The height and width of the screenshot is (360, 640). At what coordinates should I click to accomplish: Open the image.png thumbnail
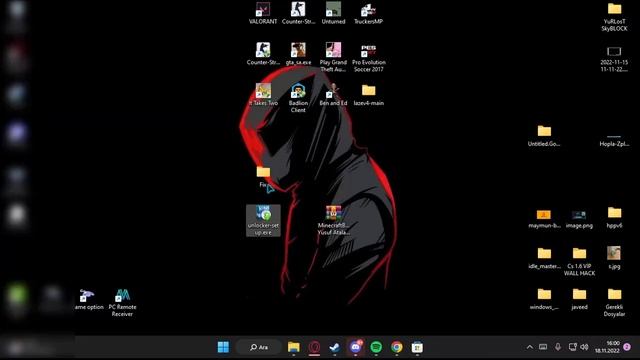click(579, 218)
